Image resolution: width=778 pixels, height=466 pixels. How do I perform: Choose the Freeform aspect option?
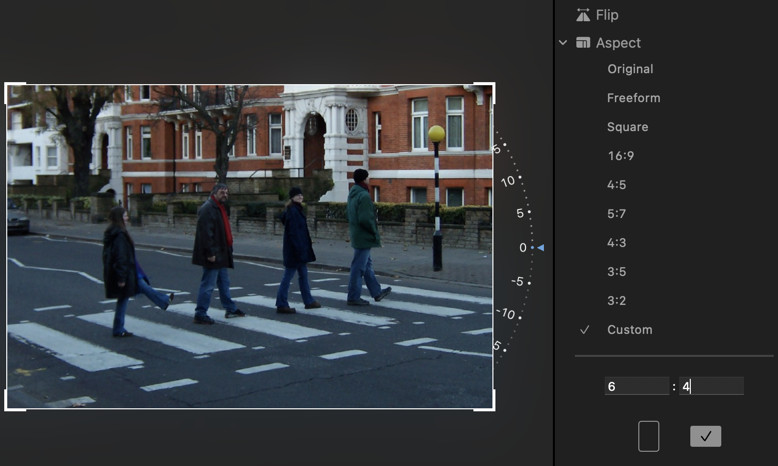[633, 98]
